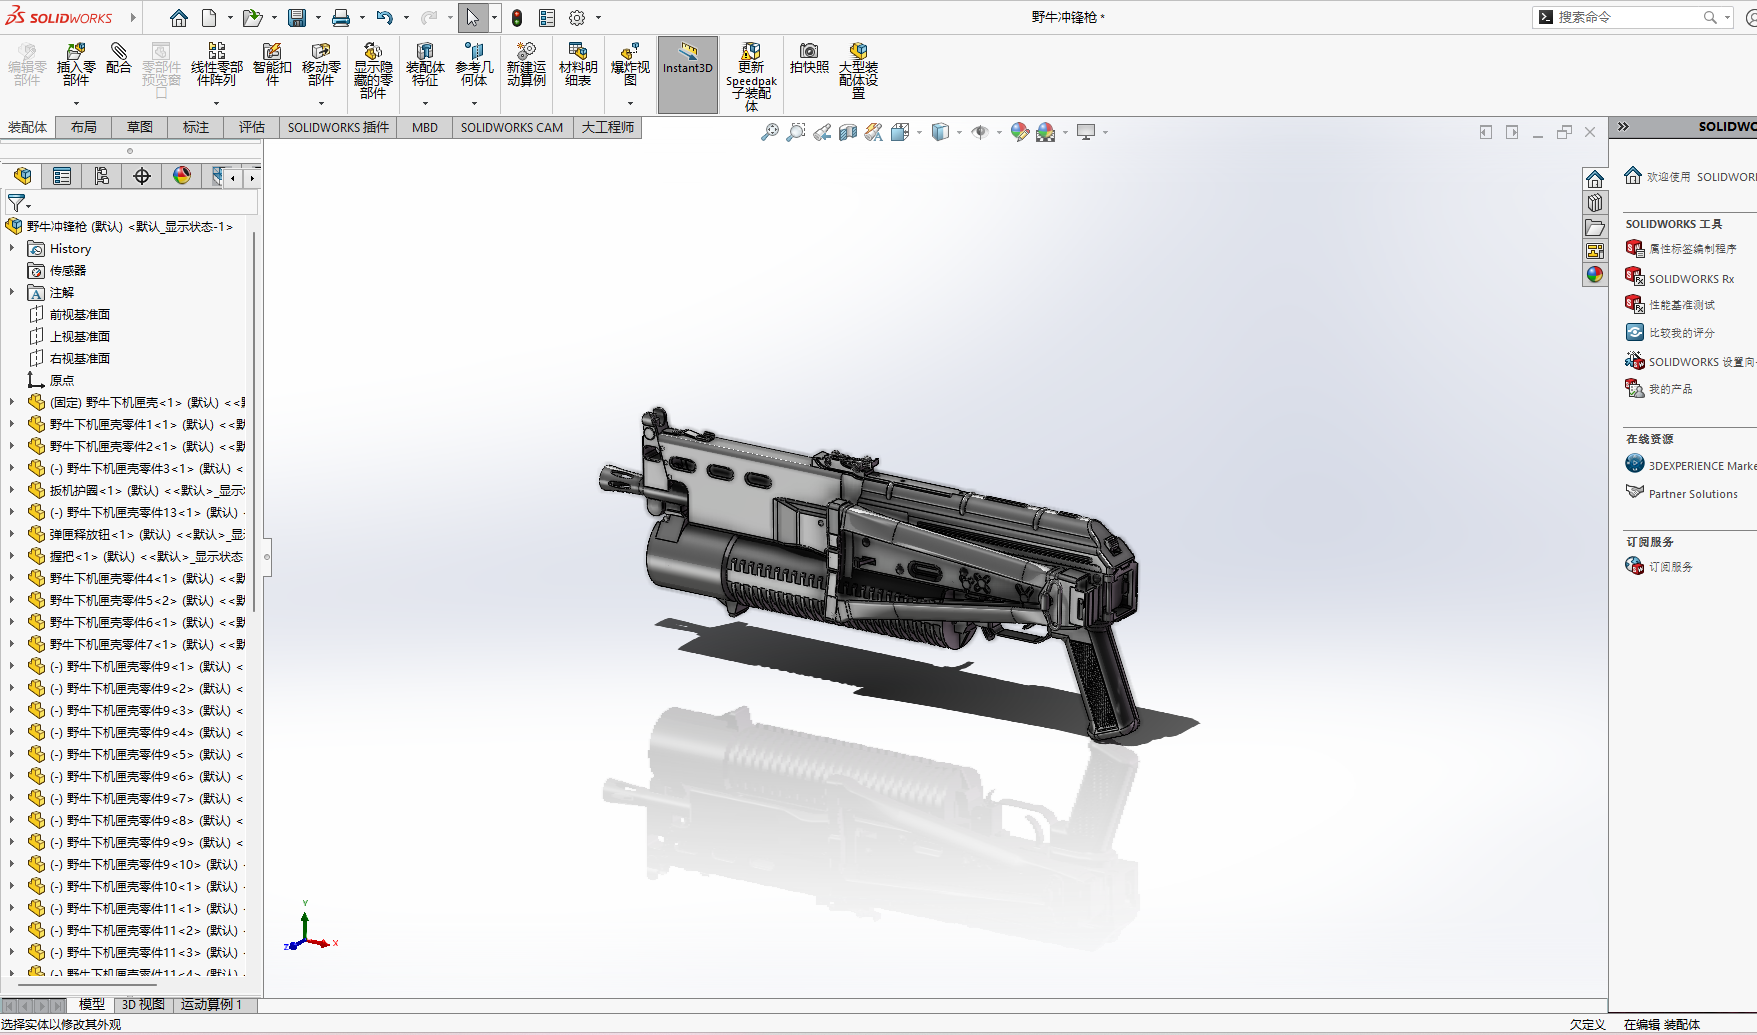Viewport: 1757px width, 1035px height.
Task: Open the SOLIDWORKS menu flyout arrow
Action: tap(132, 18)
